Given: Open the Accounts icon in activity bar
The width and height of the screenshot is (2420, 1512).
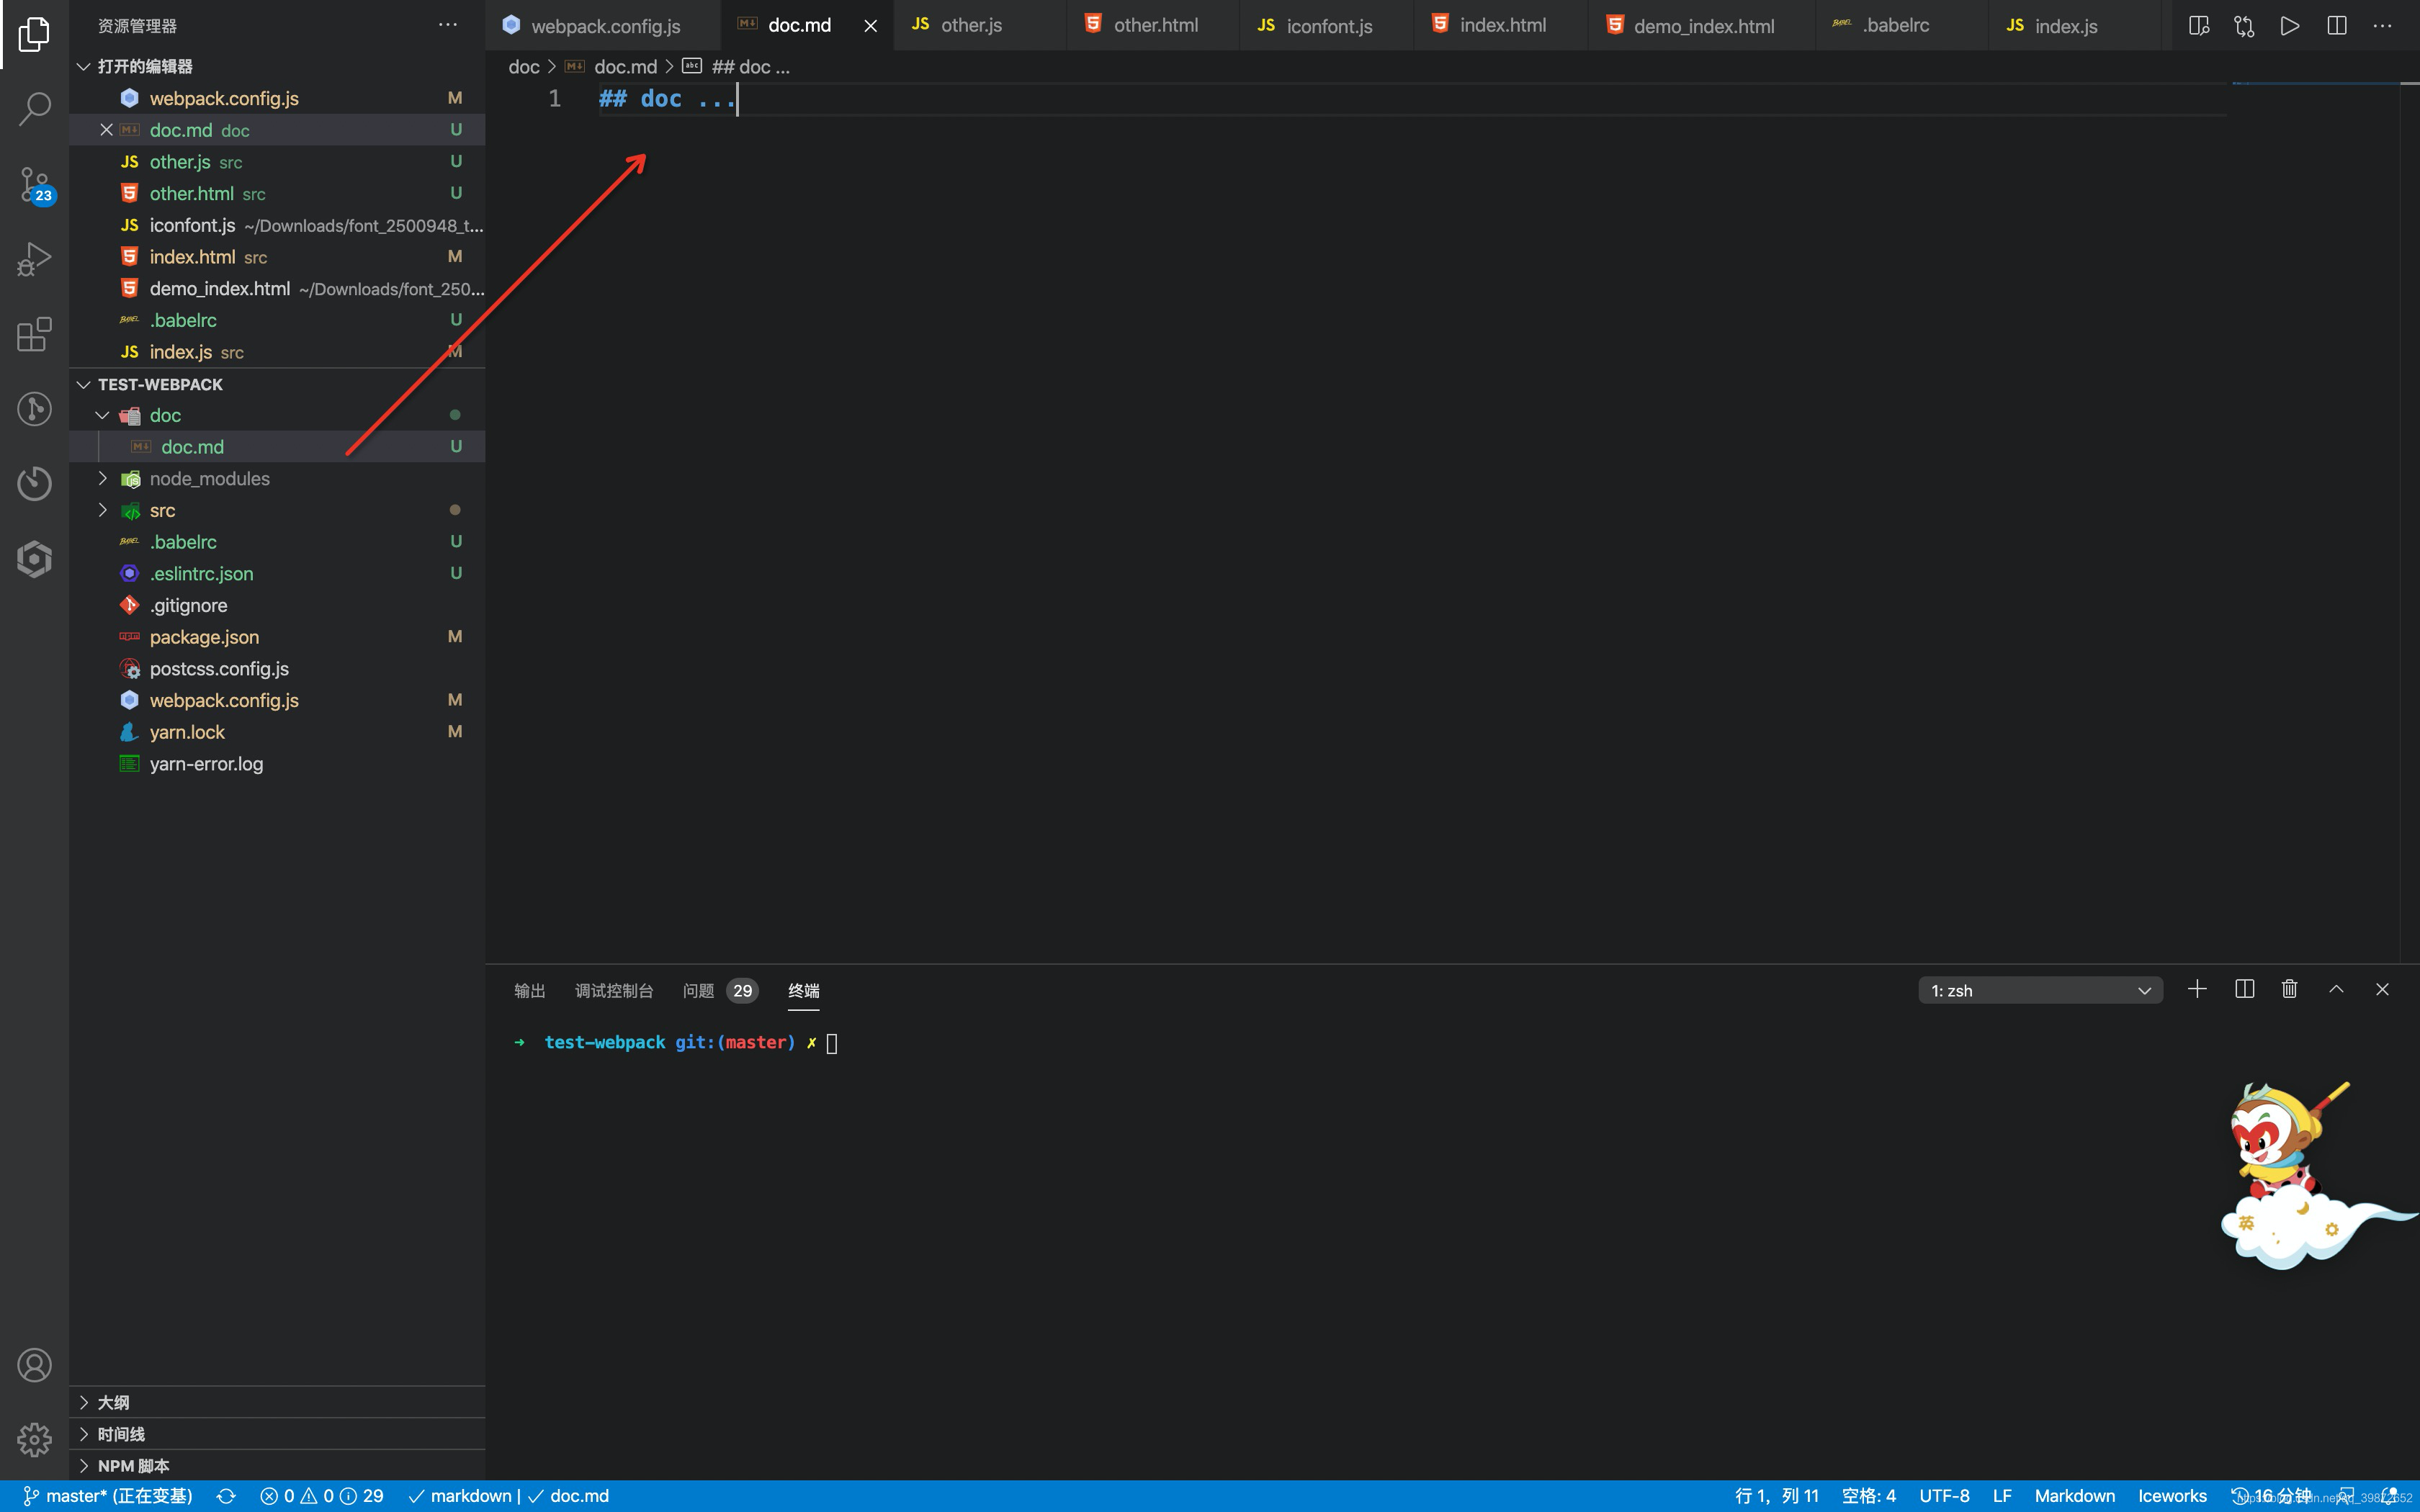Looking at the screenshot, I should pos(34,1365).
